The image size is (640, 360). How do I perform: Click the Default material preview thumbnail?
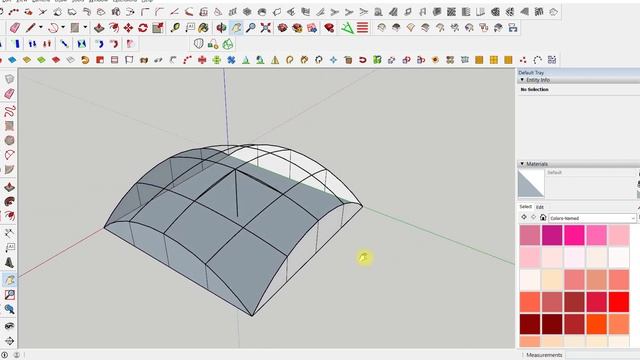531,184
